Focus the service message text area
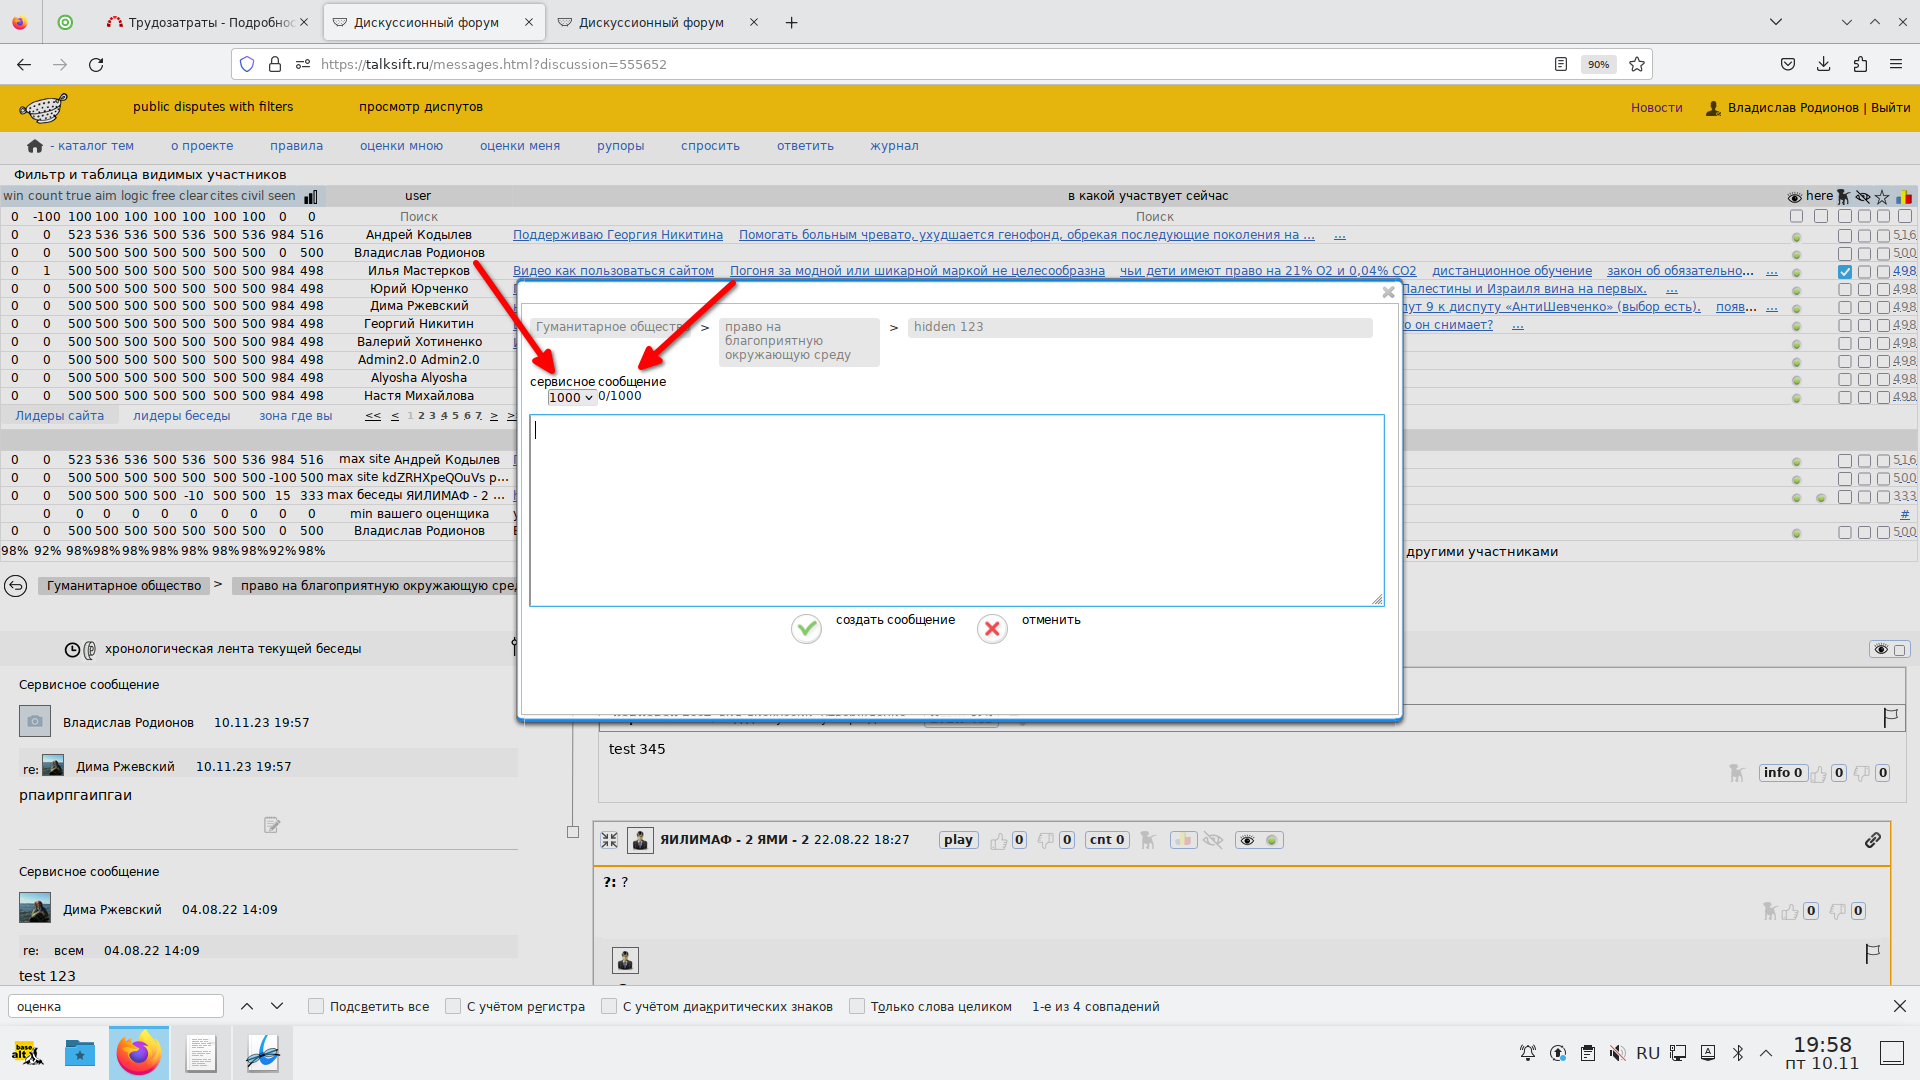Image resolution: width=1920 pixels, height=1080 pixels. [x=957, y=510]
